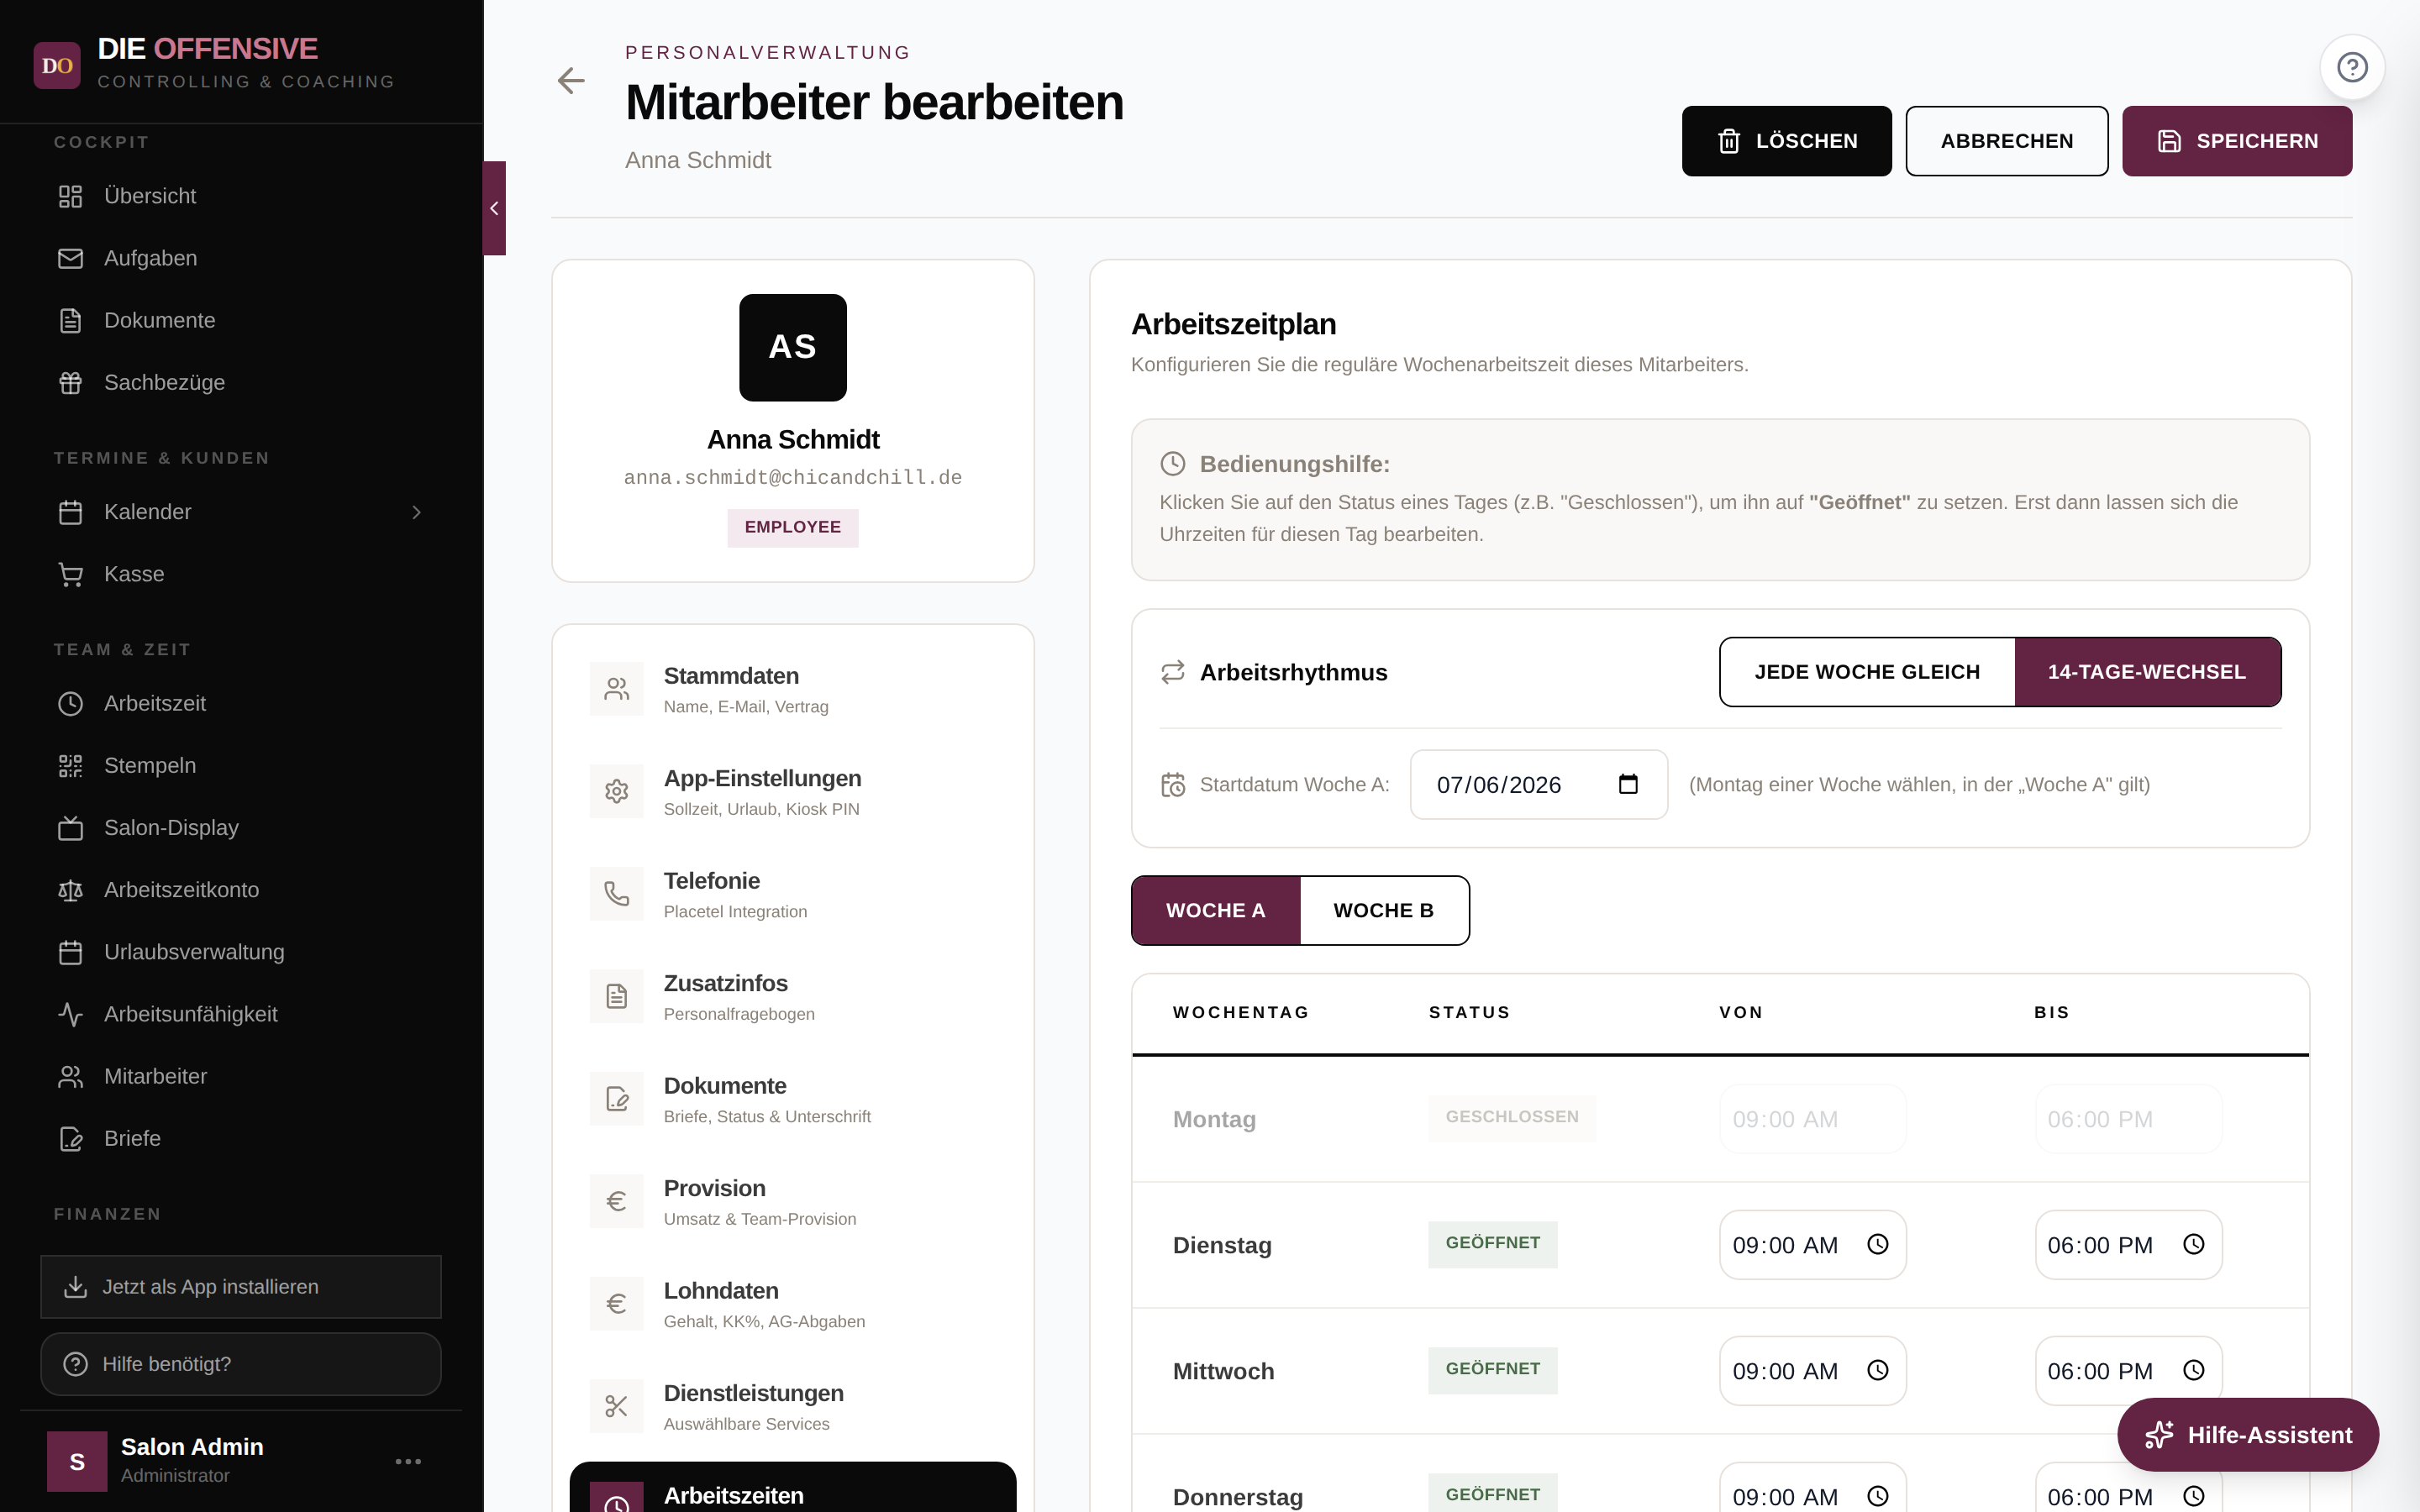Click the DO logo in the sidebar
The height and width of the screenshot is (1512, 2420).
point(57,65)
